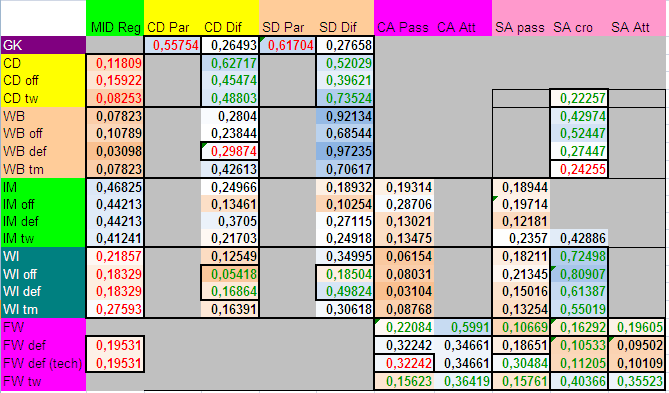This screenshot has height=393, width=669.
Task: Click the red 0,61704 SD Par cell
Action: pos(287,45)
